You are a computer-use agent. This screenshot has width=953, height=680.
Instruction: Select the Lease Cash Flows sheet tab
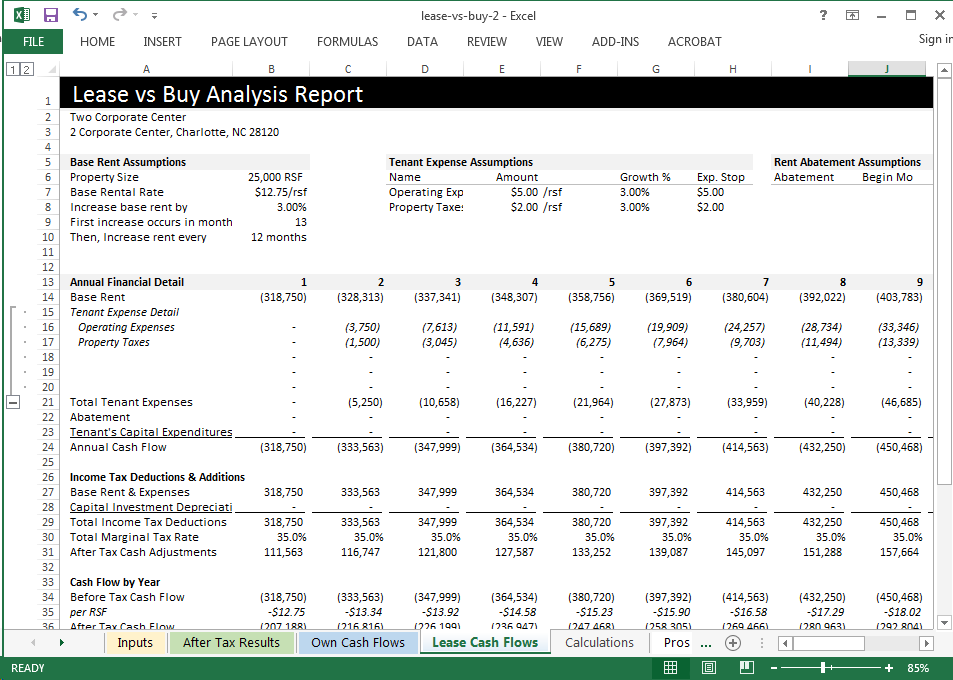point(485,642)
